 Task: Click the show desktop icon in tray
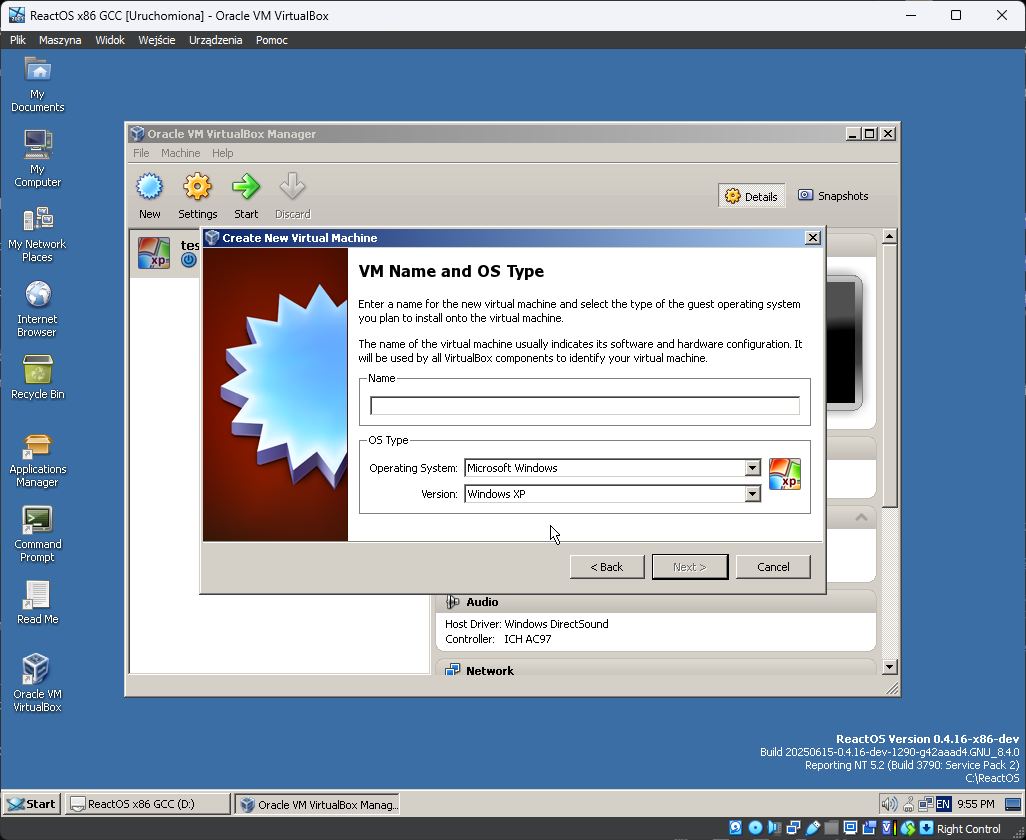click(x=1013, y=804)
